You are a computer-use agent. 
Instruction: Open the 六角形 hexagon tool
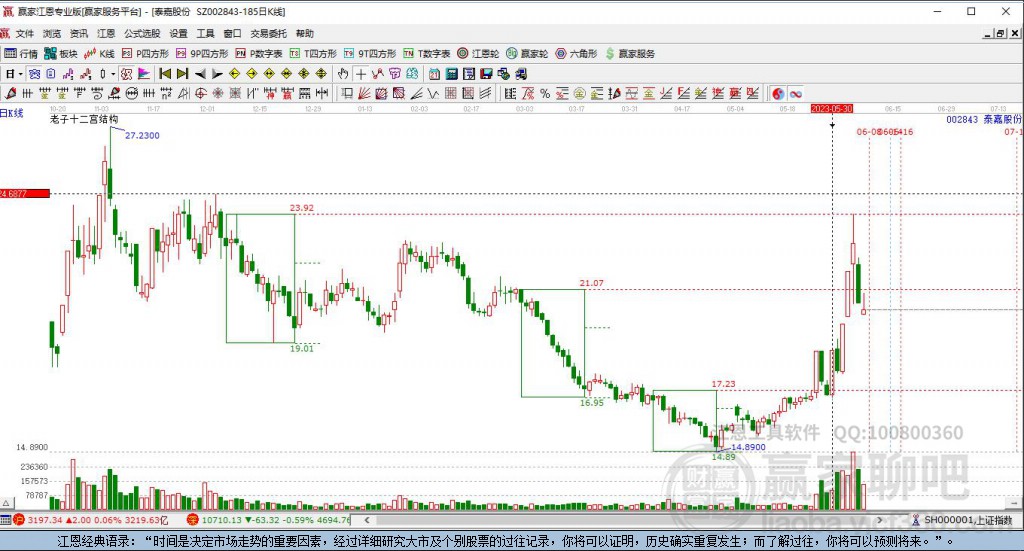(x=576, y=54)
